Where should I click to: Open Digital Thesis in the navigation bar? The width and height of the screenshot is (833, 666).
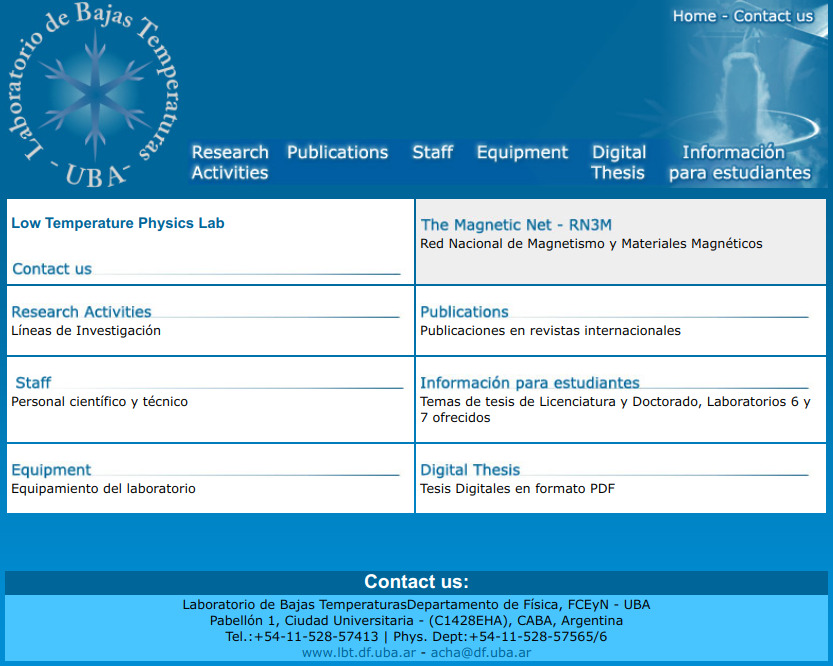[x=618, y=163]
